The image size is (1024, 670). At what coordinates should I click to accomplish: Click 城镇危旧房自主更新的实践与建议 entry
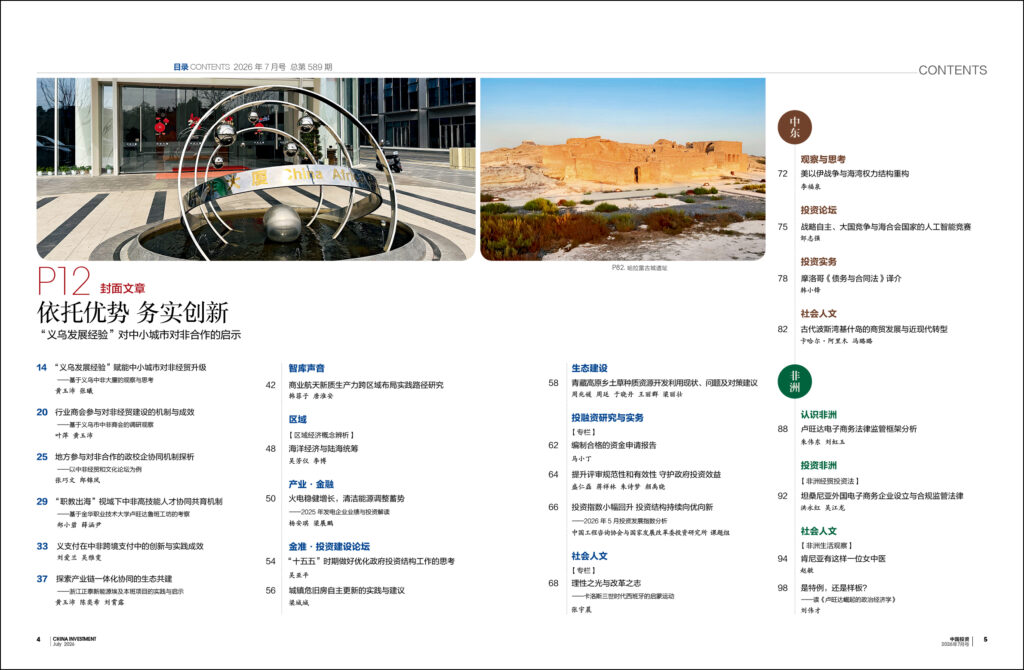(347, 590)
